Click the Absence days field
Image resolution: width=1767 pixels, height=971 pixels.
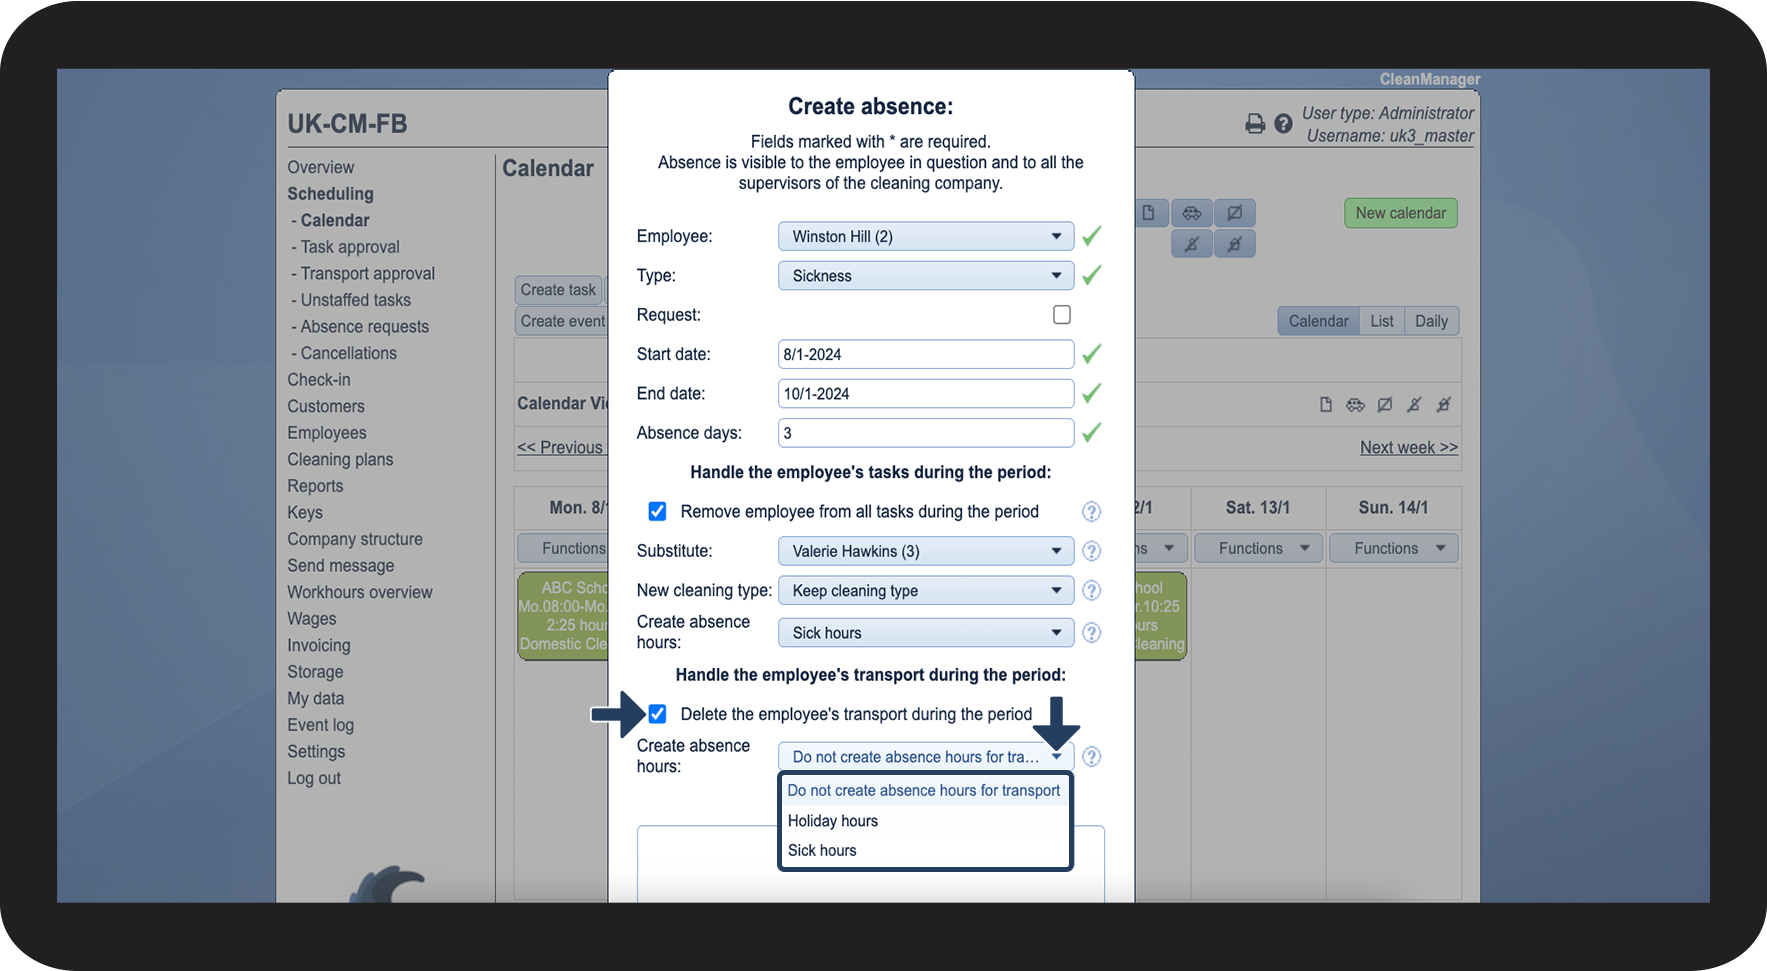(x=926, y=433)
